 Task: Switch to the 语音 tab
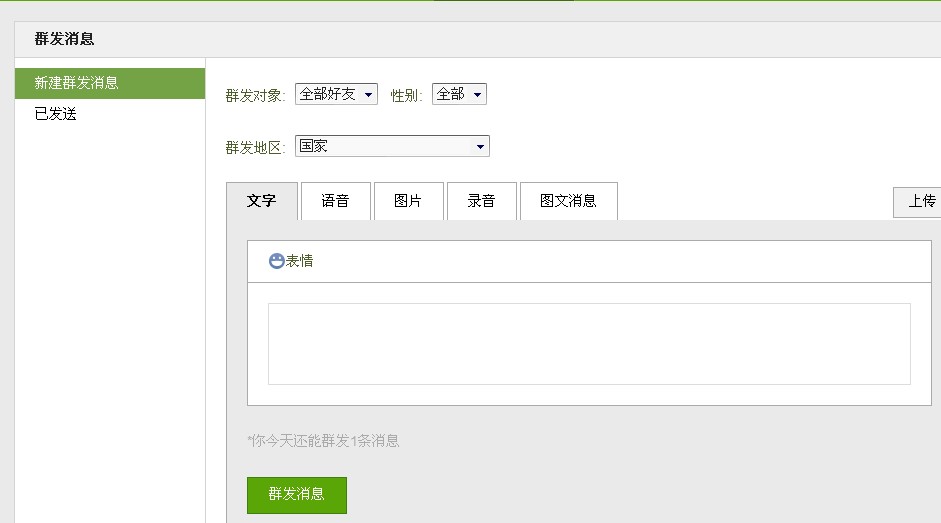point(335,201)
